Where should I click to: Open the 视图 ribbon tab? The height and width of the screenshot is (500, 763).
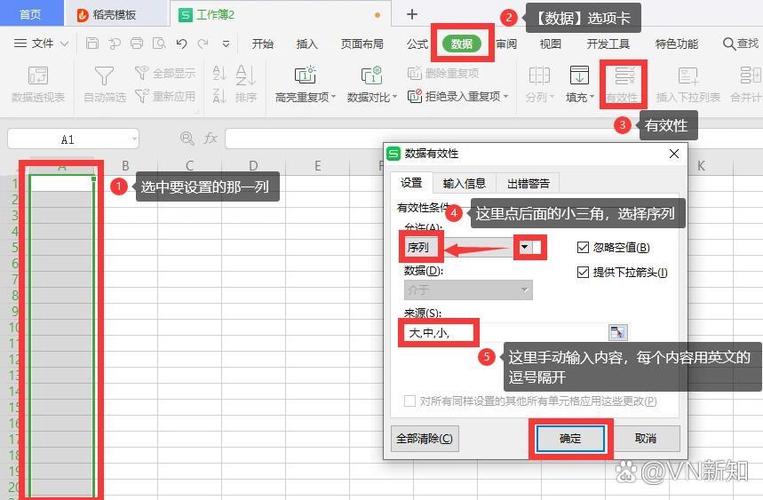coord(550,44)
